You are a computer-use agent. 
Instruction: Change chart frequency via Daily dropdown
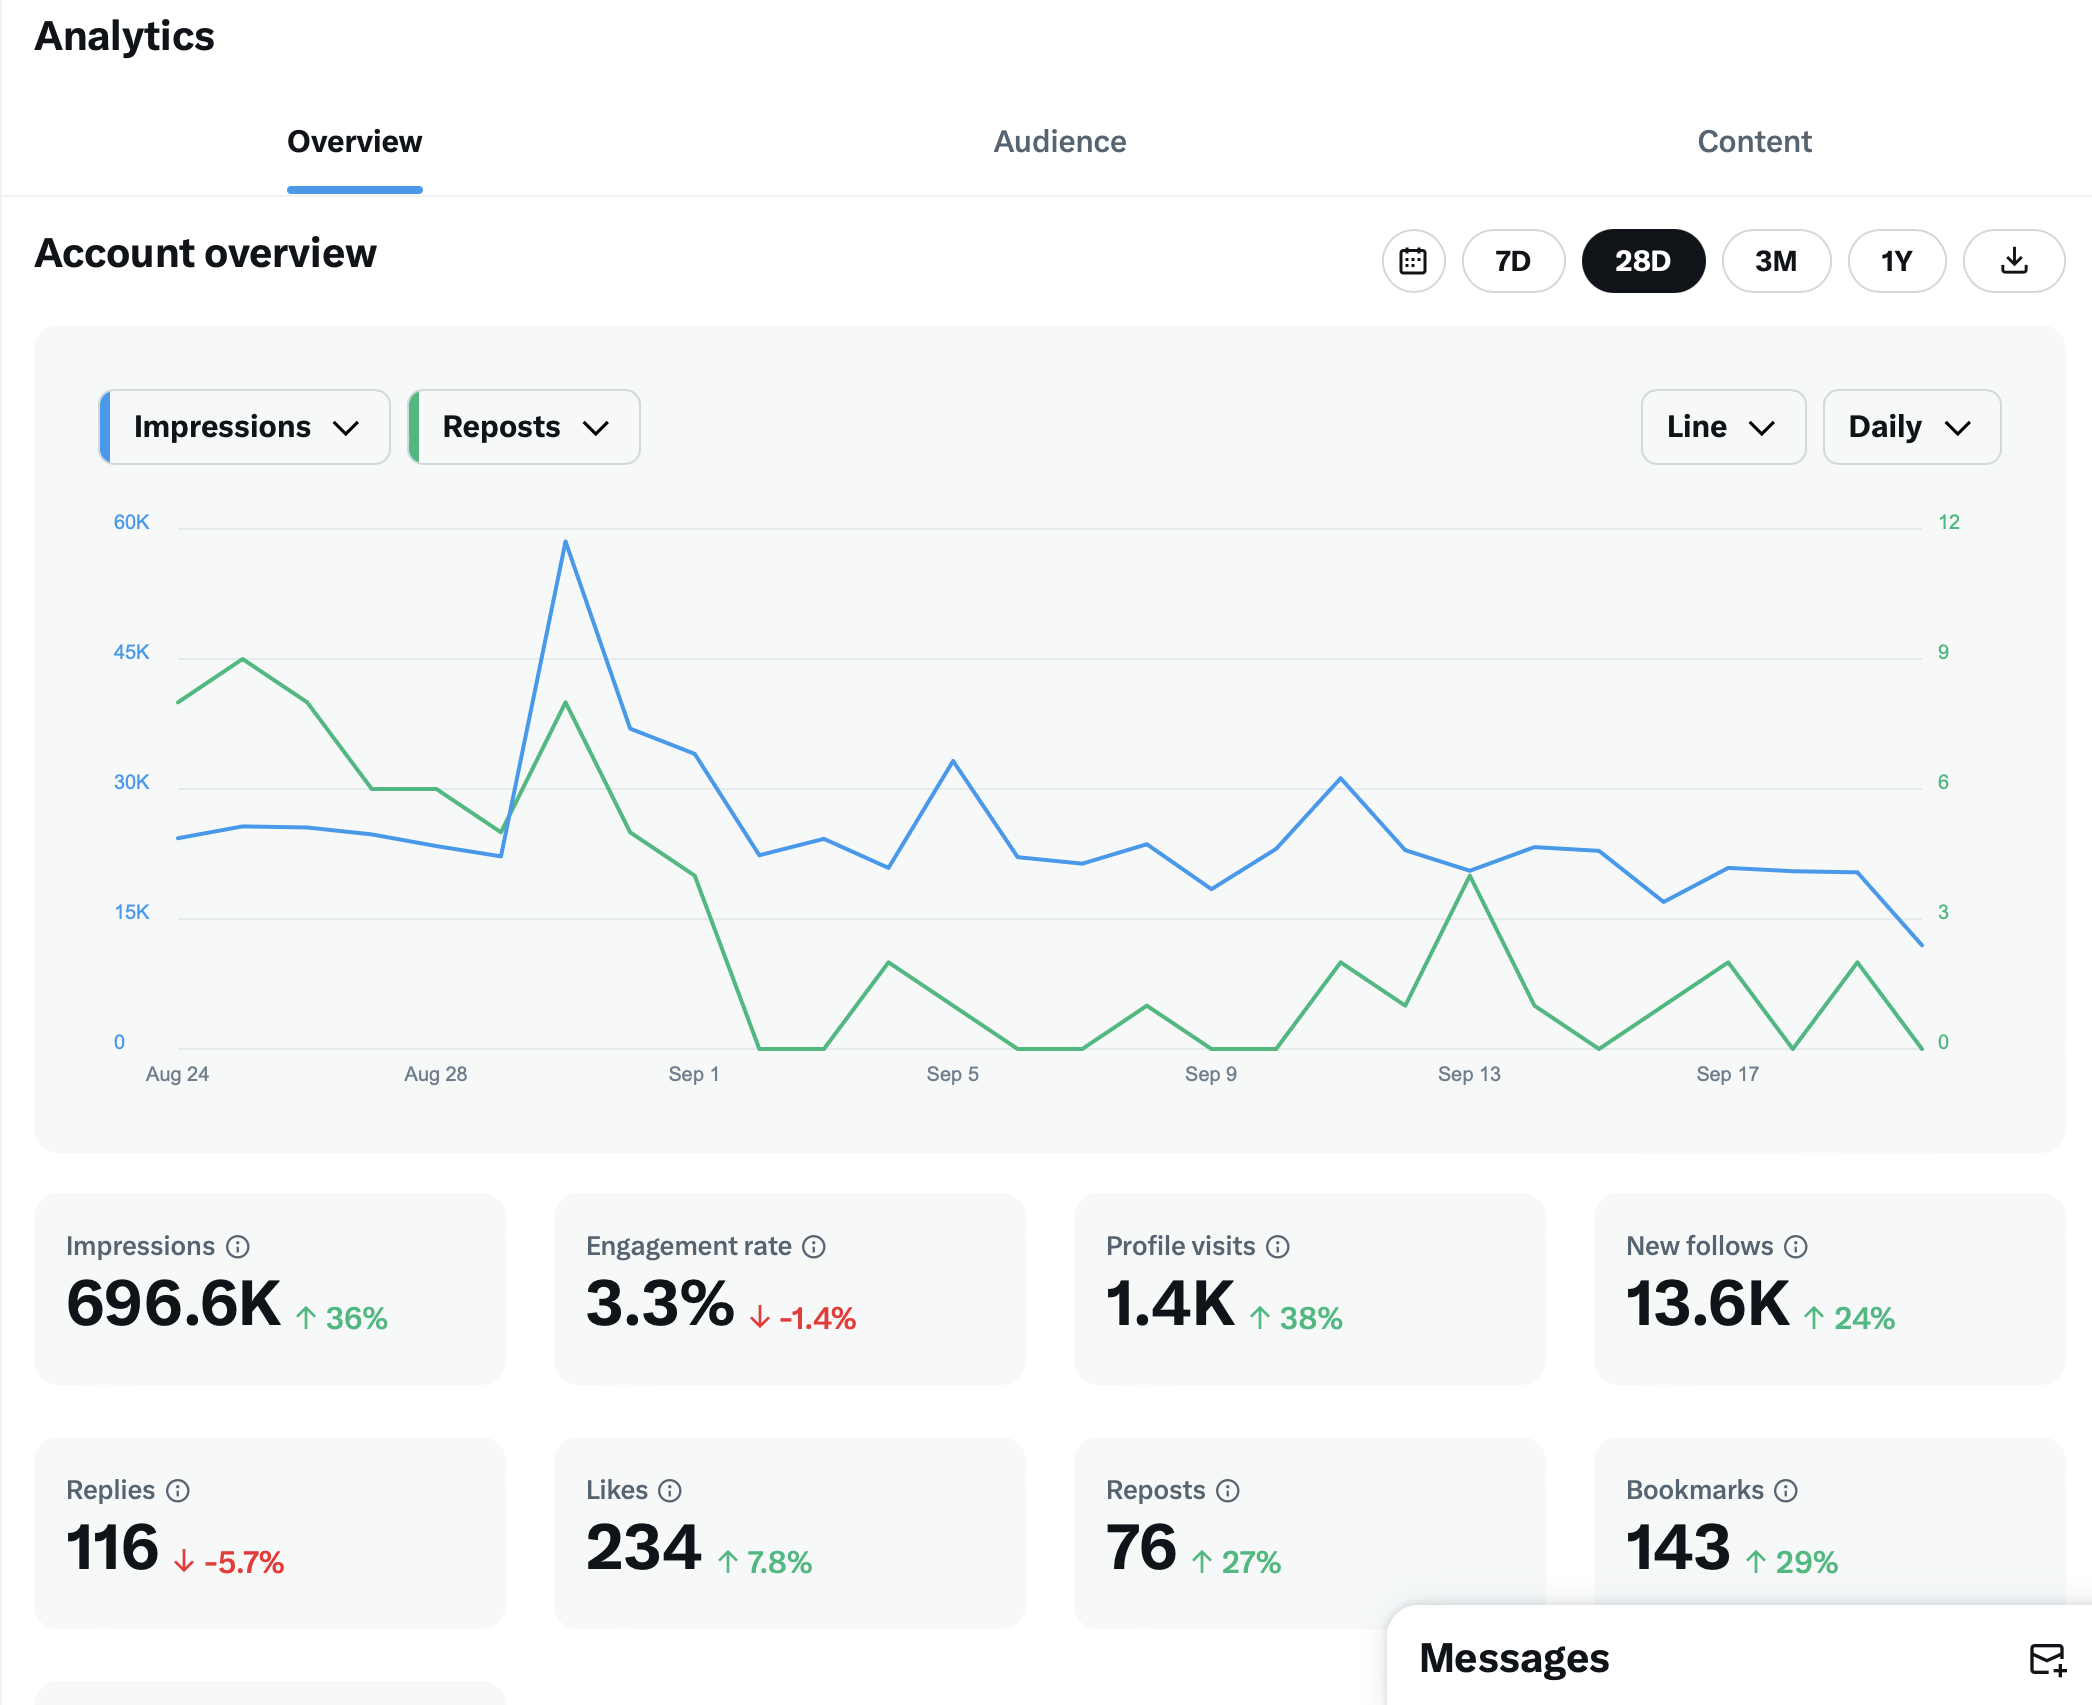click(1911, 427)
